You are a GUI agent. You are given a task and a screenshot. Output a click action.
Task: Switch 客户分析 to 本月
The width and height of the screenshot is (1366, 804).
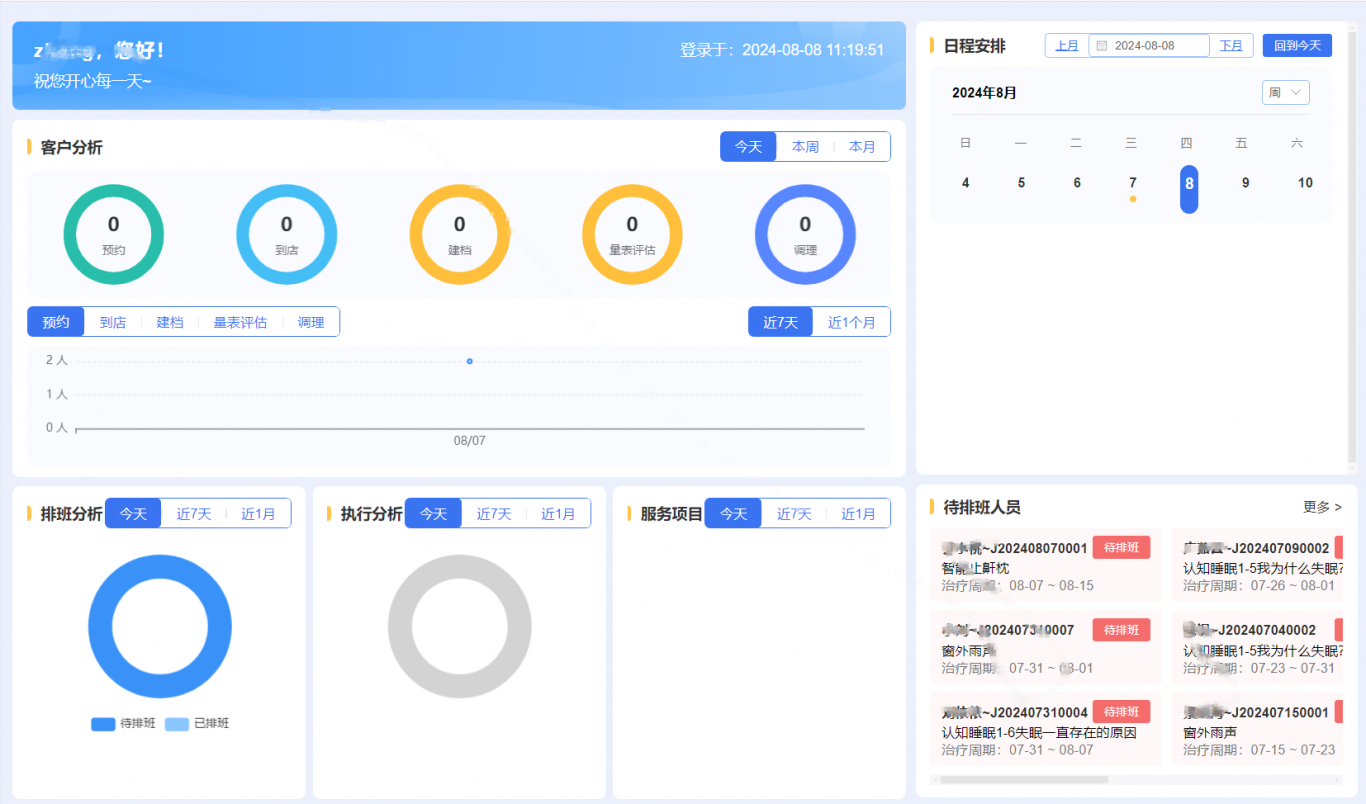coord(862,147)
